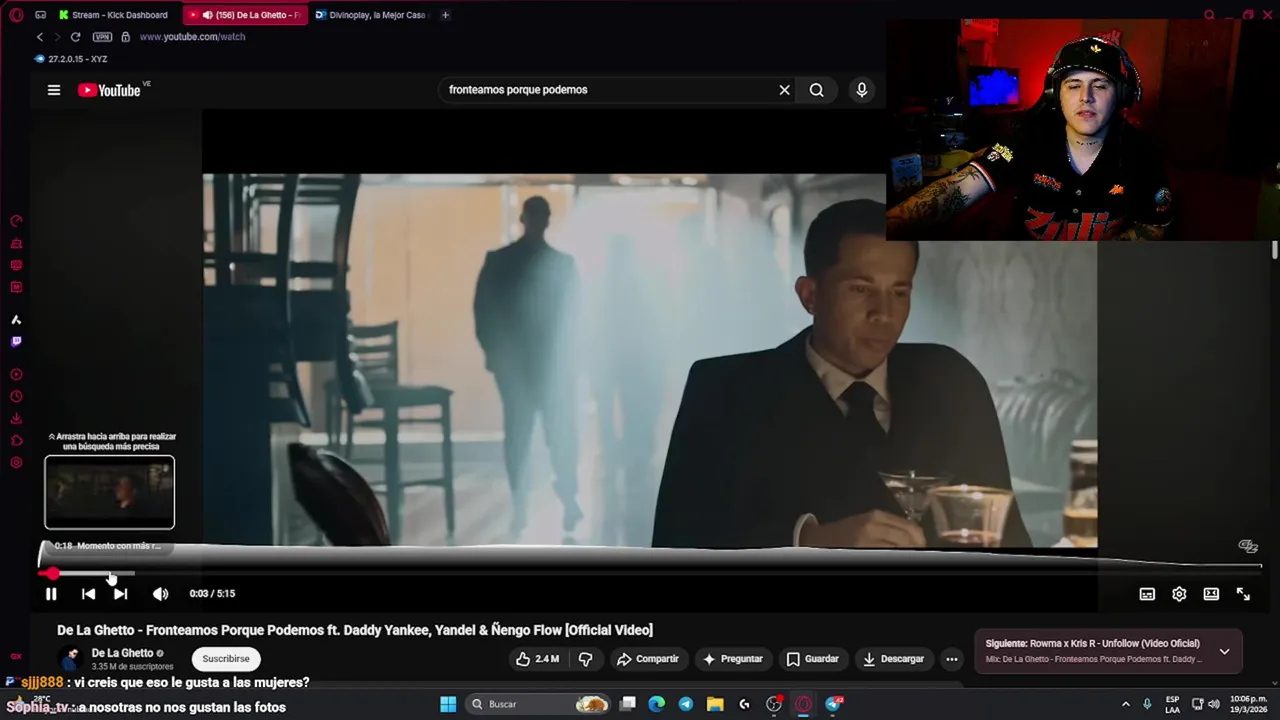
Task: Switch to the Stream - Kick Dashboard tab
Action: pyautogui.click(x=113, y=15)
